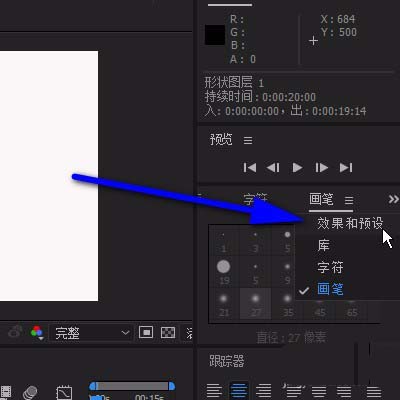The width and height of the screenshot is (400, 400).
Task: Switch to the 画笔 tab
Action: (x=321, y=199)
